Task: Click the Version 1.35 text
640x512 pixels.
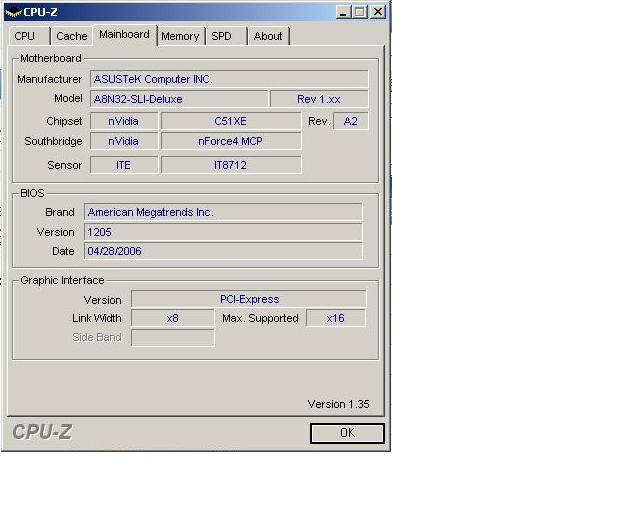Action: click(x=338, y=404)
